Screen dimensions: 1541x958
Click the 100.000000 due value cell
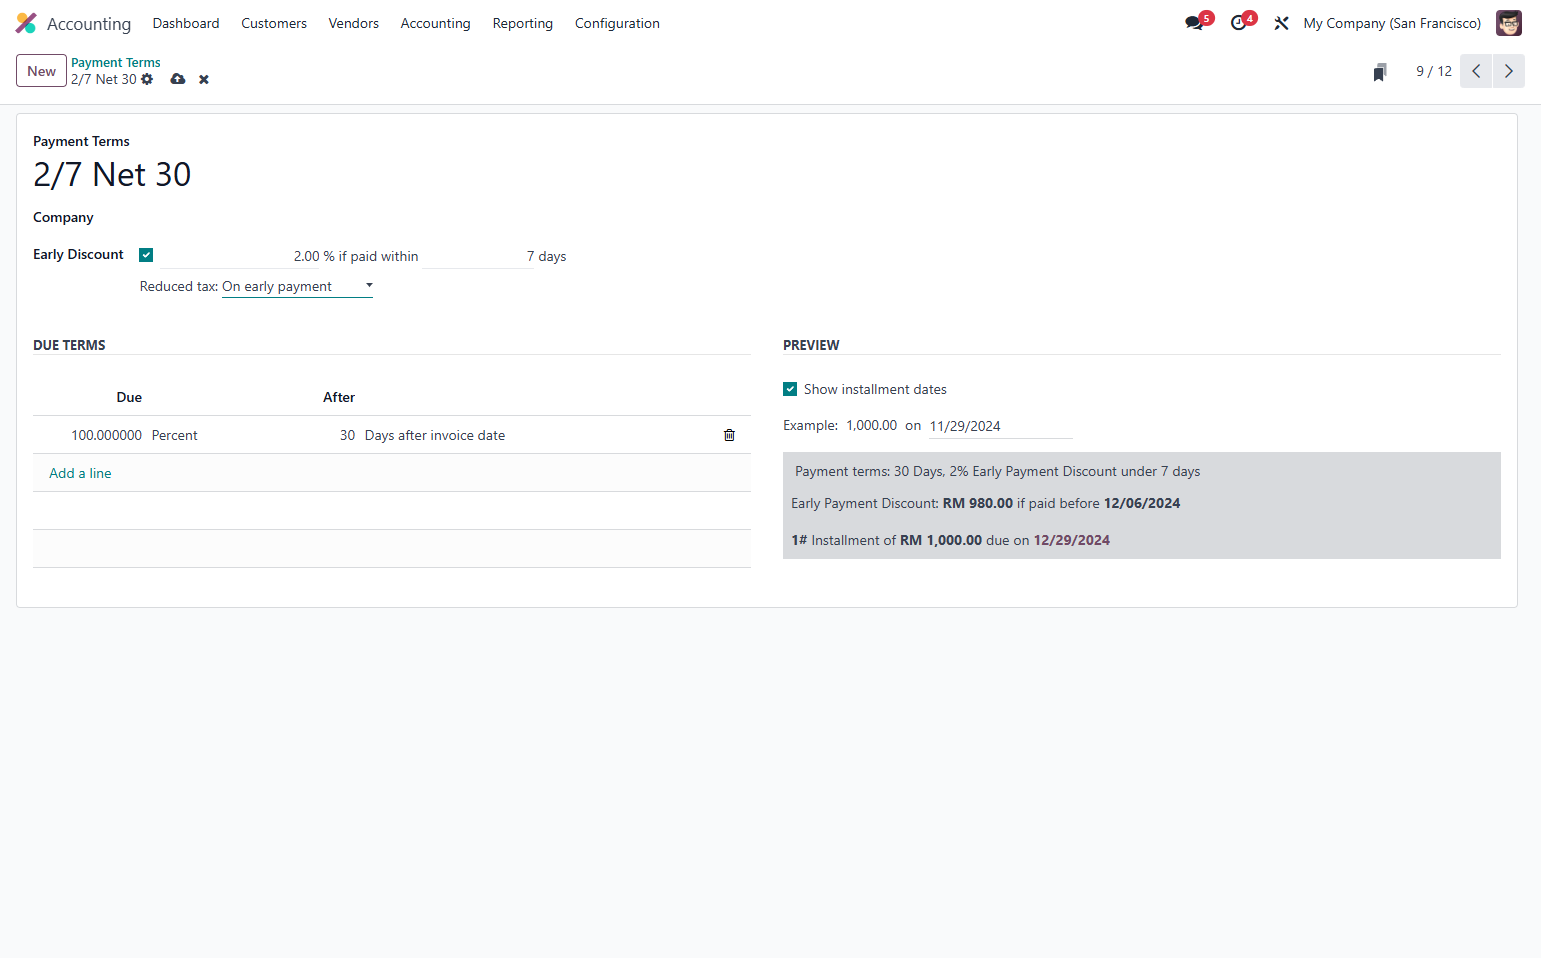pos(106,435)
